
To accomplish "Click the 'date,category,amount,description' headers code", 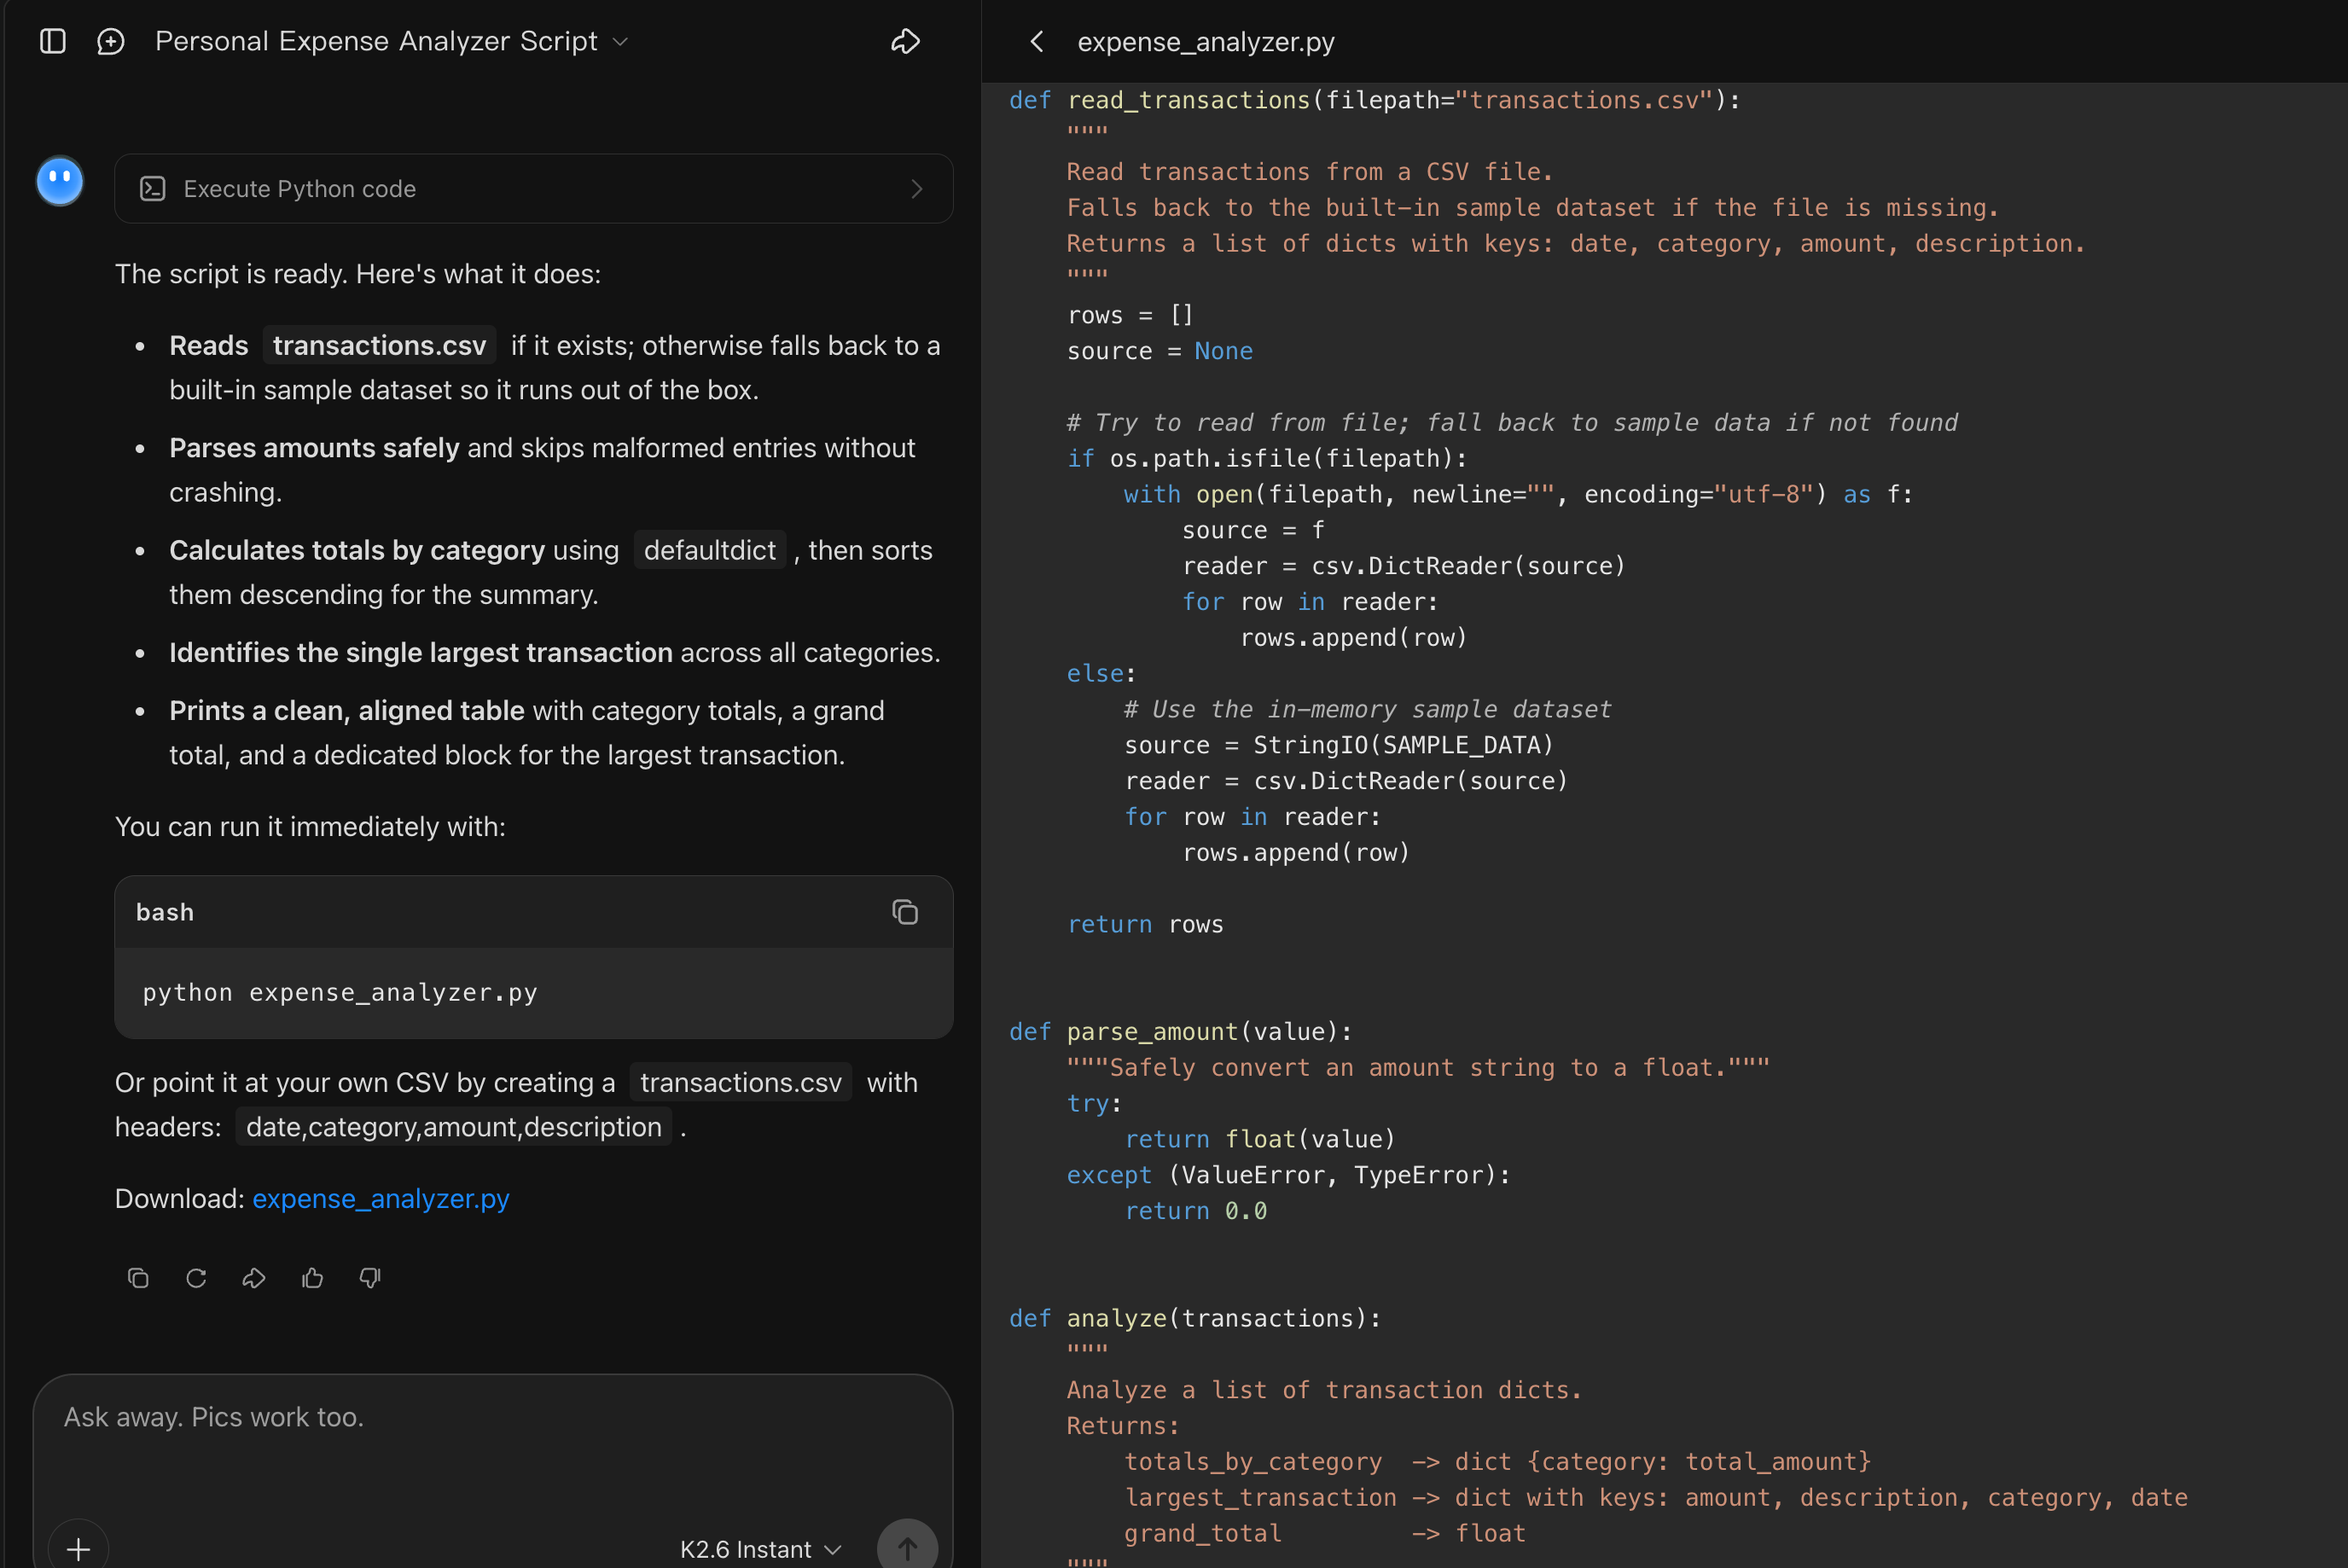I will point(454,1127).
